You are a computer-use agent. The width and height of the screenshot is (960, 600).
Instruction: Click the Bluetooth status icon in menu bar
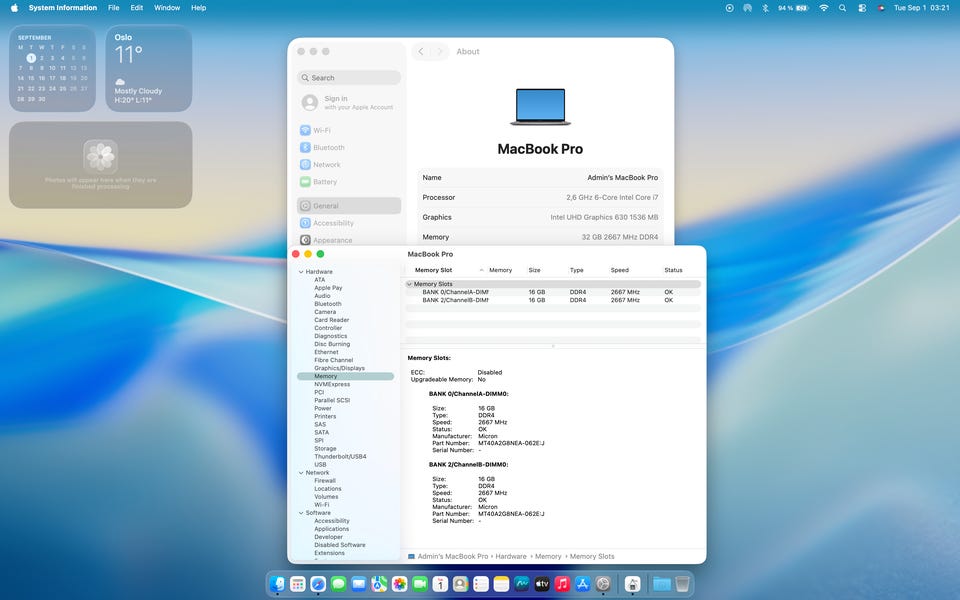tap(765, 8)
